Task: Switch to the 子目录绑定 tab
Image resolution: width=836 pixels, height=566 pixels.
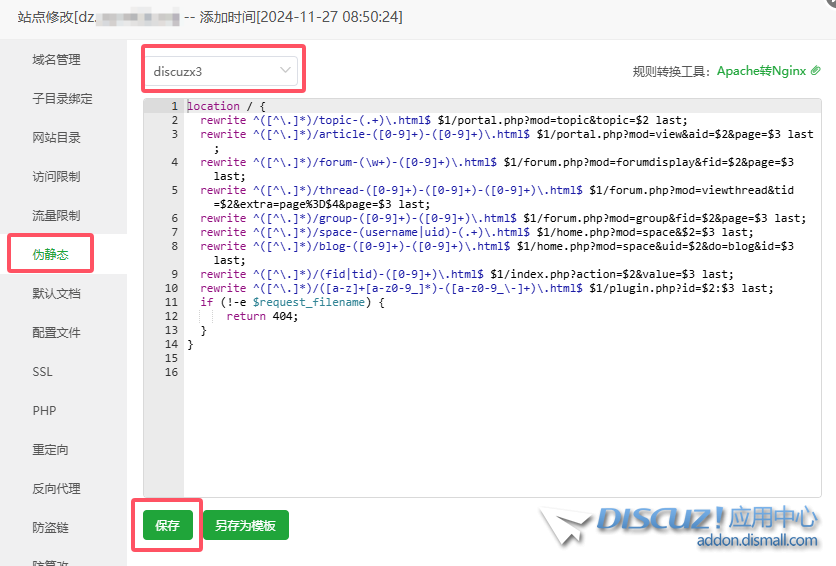Action: point(62,99)
